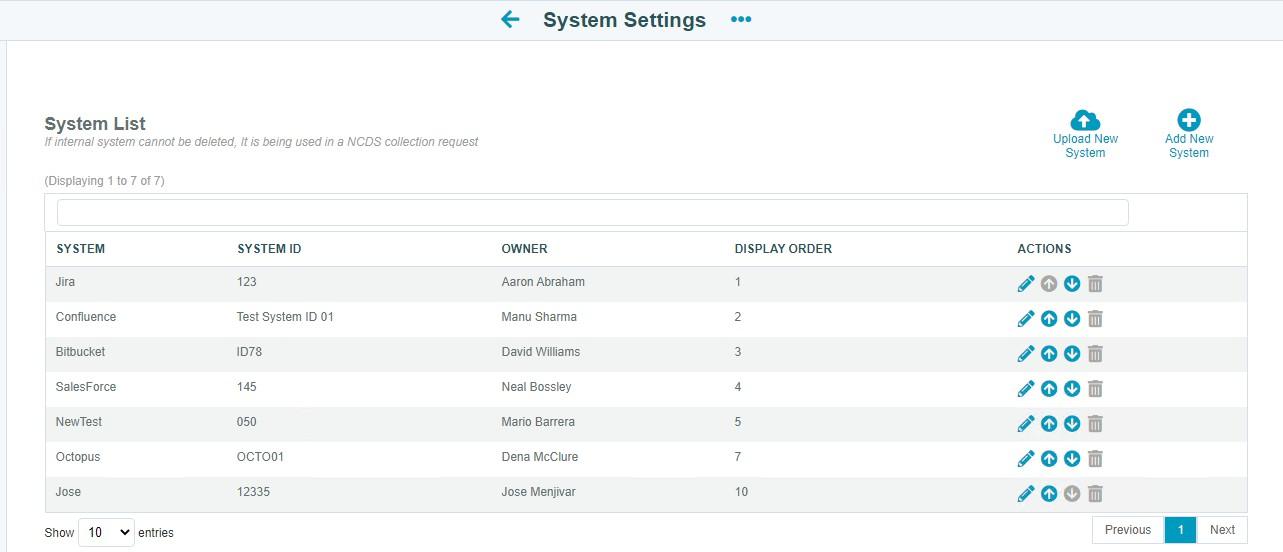Click owner Dena McClure
This screenshot has height=552, width=1283.
click(540, 457)
